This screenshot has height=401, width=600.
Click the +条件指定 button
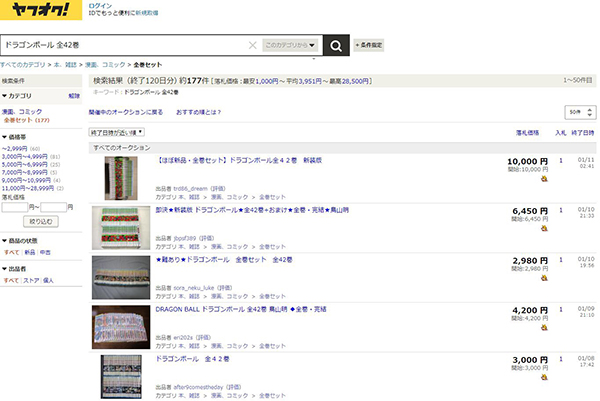(368, 45)
